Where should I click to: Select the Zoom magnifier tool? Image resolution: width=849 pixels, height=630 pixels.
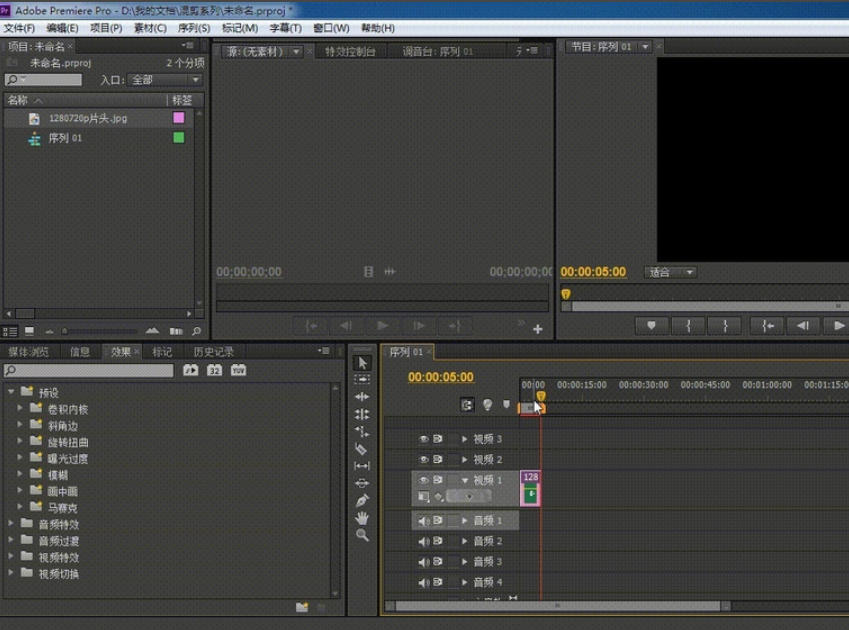[x=362, y=535]
